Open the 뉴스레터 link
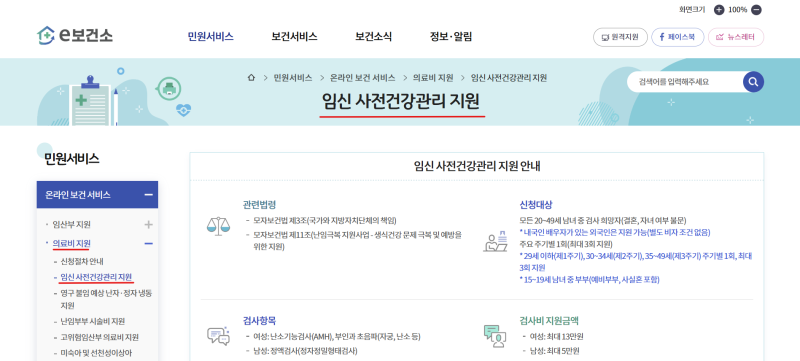Image resolution: width=800 pixels, height=361 pixels. coord(736,37)
